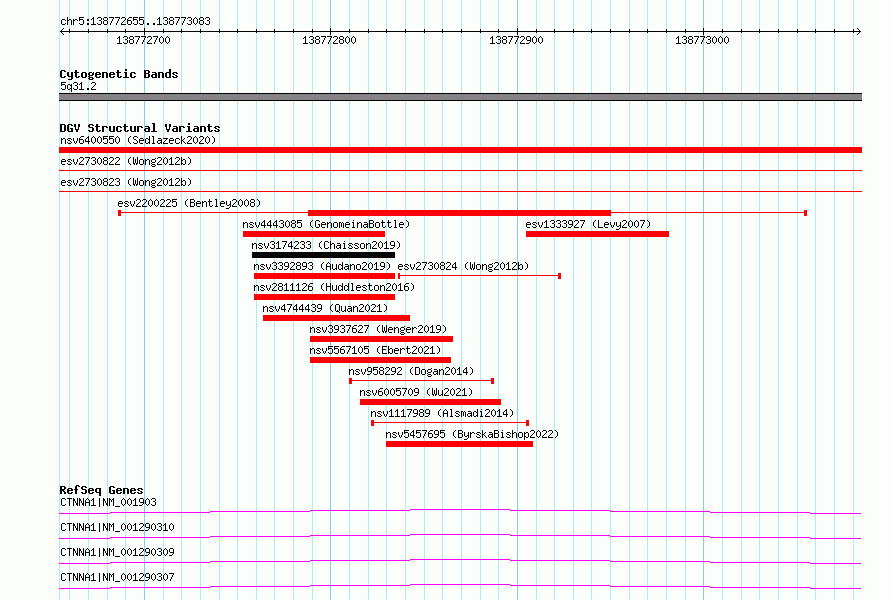Image resolution: width=890 pixels, height=600 pixels.
Task: Open the nsv4744439 (Quan2021) label
Action: [325, 308]
